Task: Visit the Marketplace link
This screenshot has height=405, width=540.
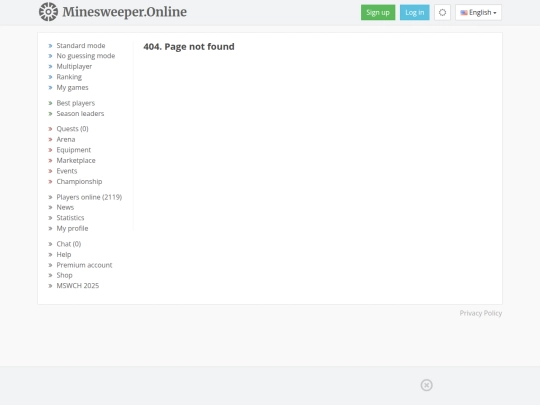Action: [x=76, y=160]
